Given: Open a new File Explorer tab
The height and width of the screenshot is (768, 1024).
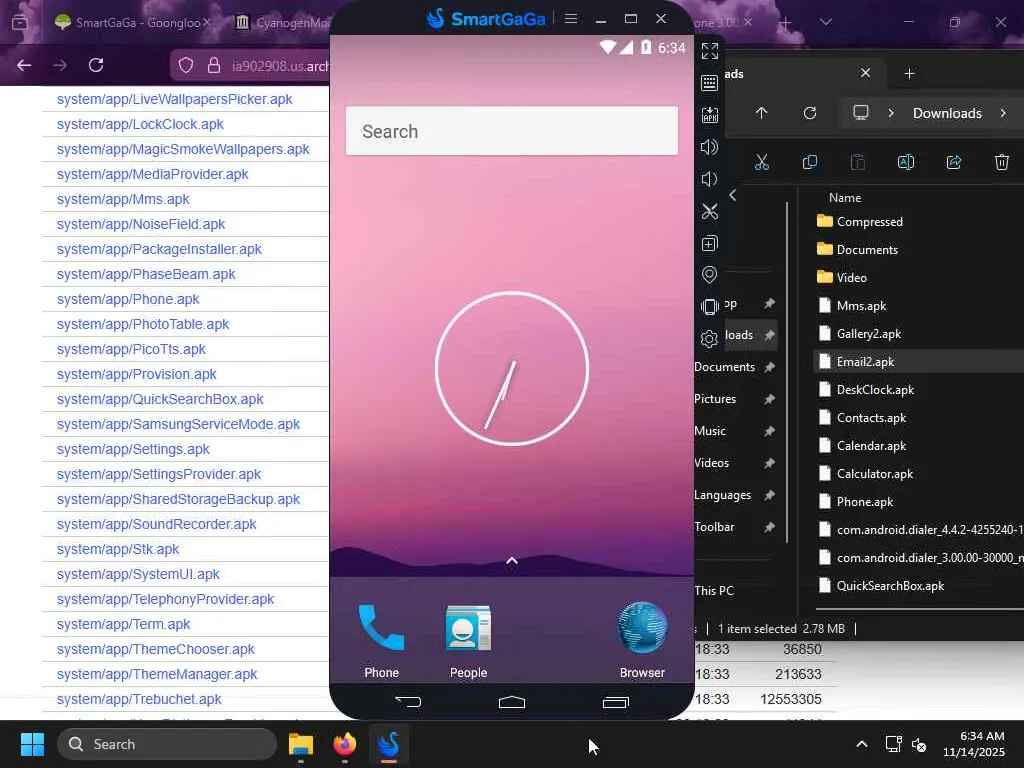Looking at the screenshot, I should [x=909, y=74].
